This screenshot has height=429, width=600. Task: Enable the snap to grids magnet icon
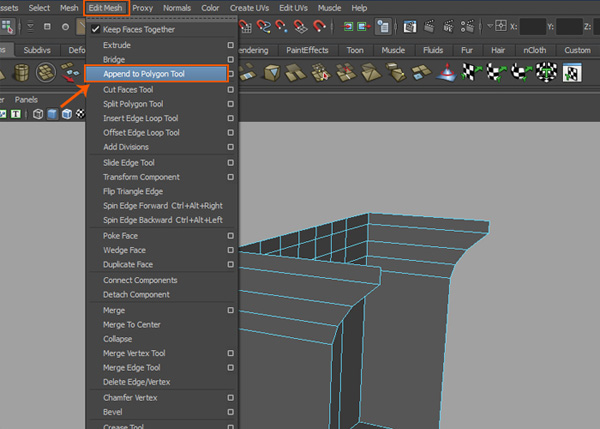coord(245,26)
